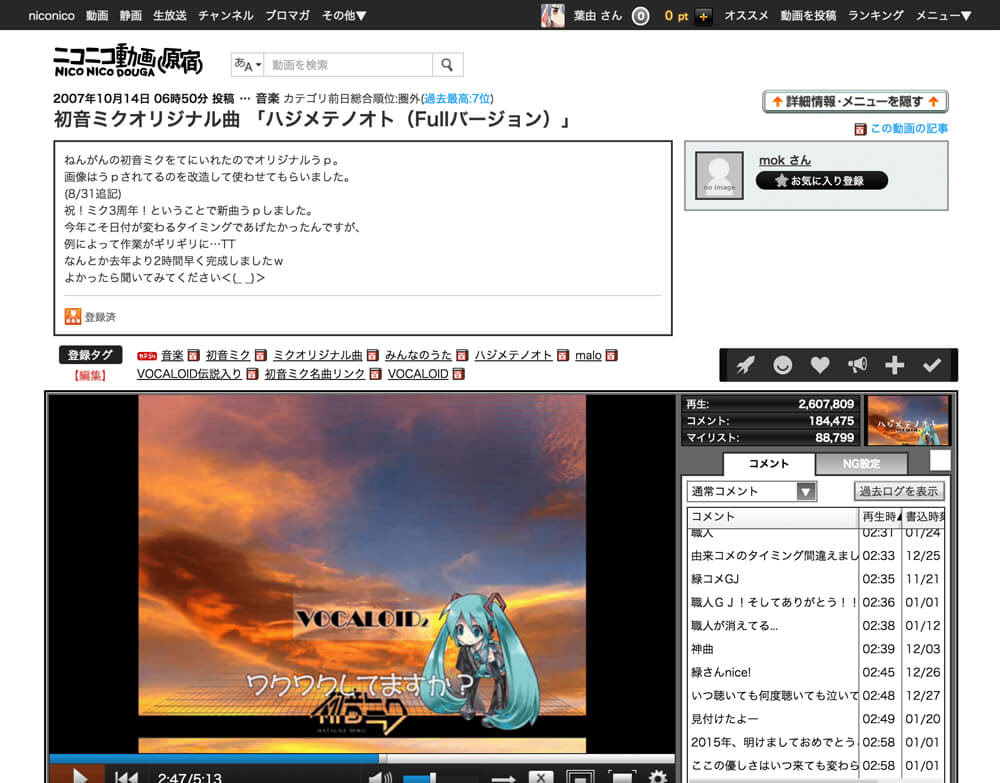
Task: Open the この動画の記事 link
Action: pos(909,129)
